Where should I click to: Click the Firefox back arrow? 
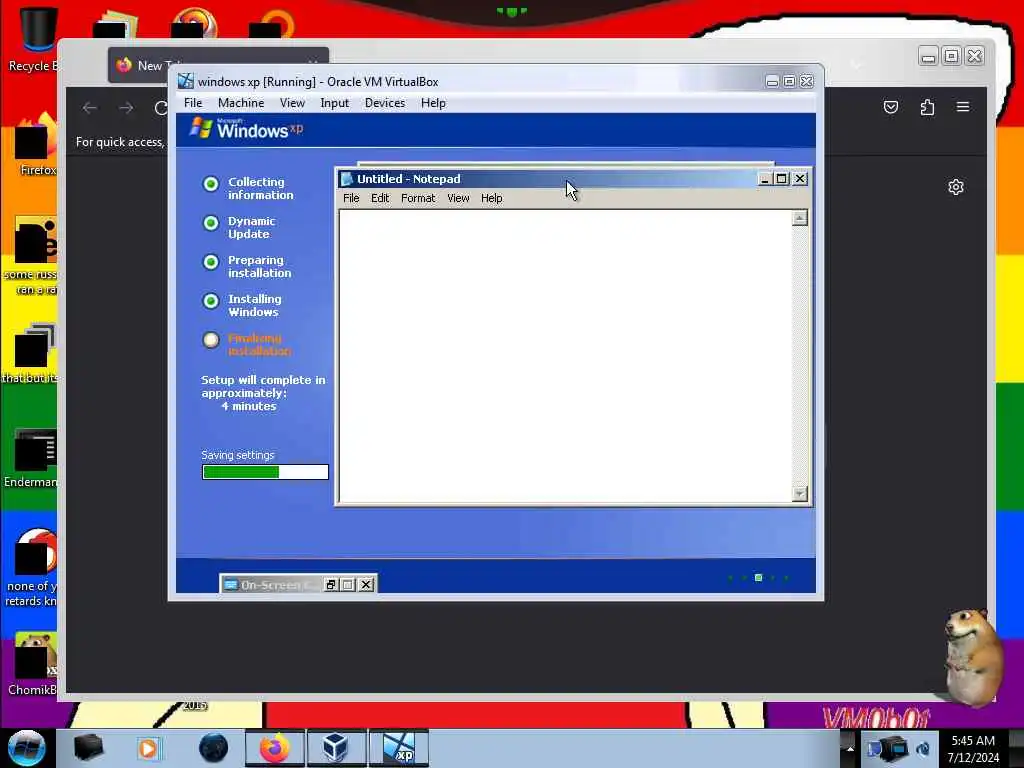click(90, 107)
